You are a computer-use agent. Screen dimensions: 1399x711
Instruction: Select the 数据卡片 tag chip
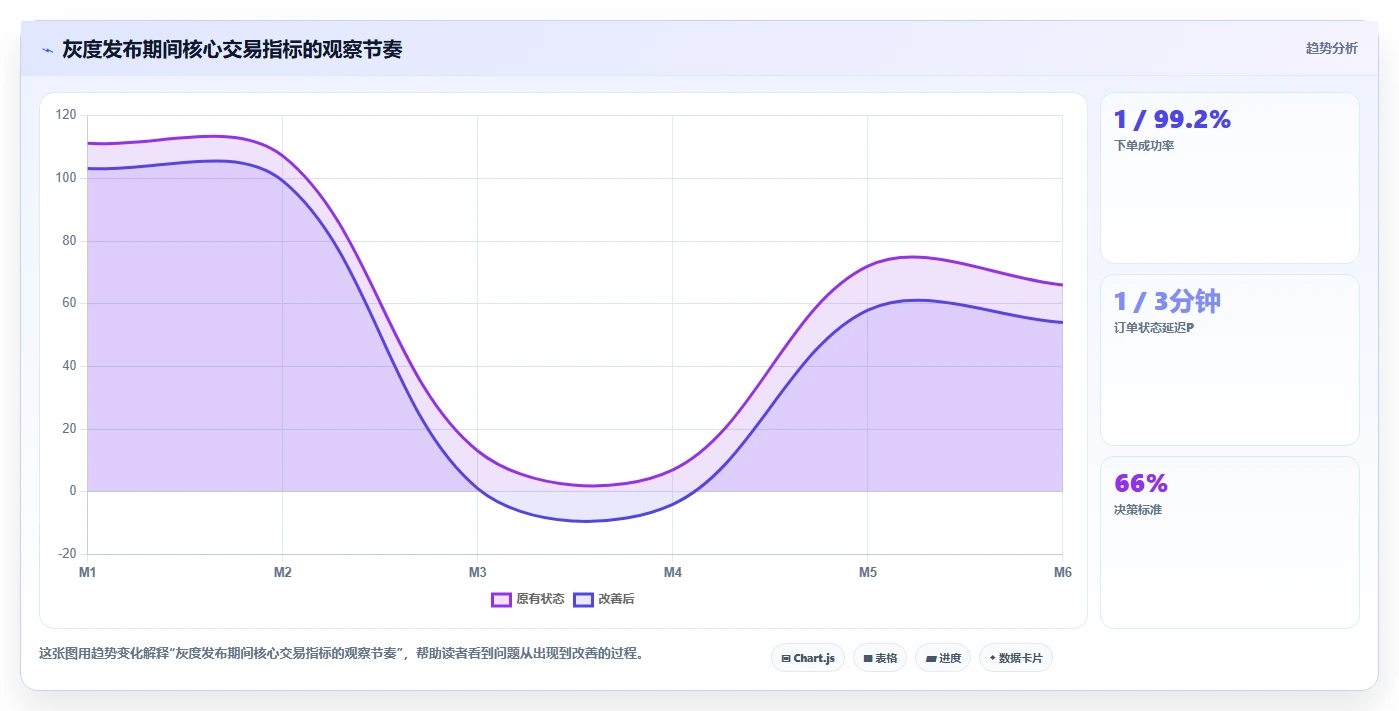1016,658
